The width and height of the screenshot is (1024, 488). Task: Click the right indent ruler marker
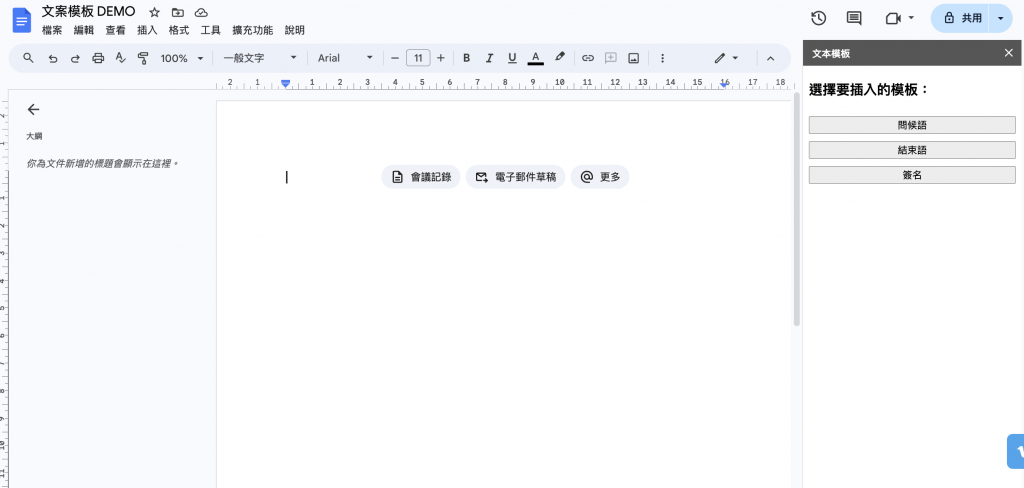tap(724, 84)
